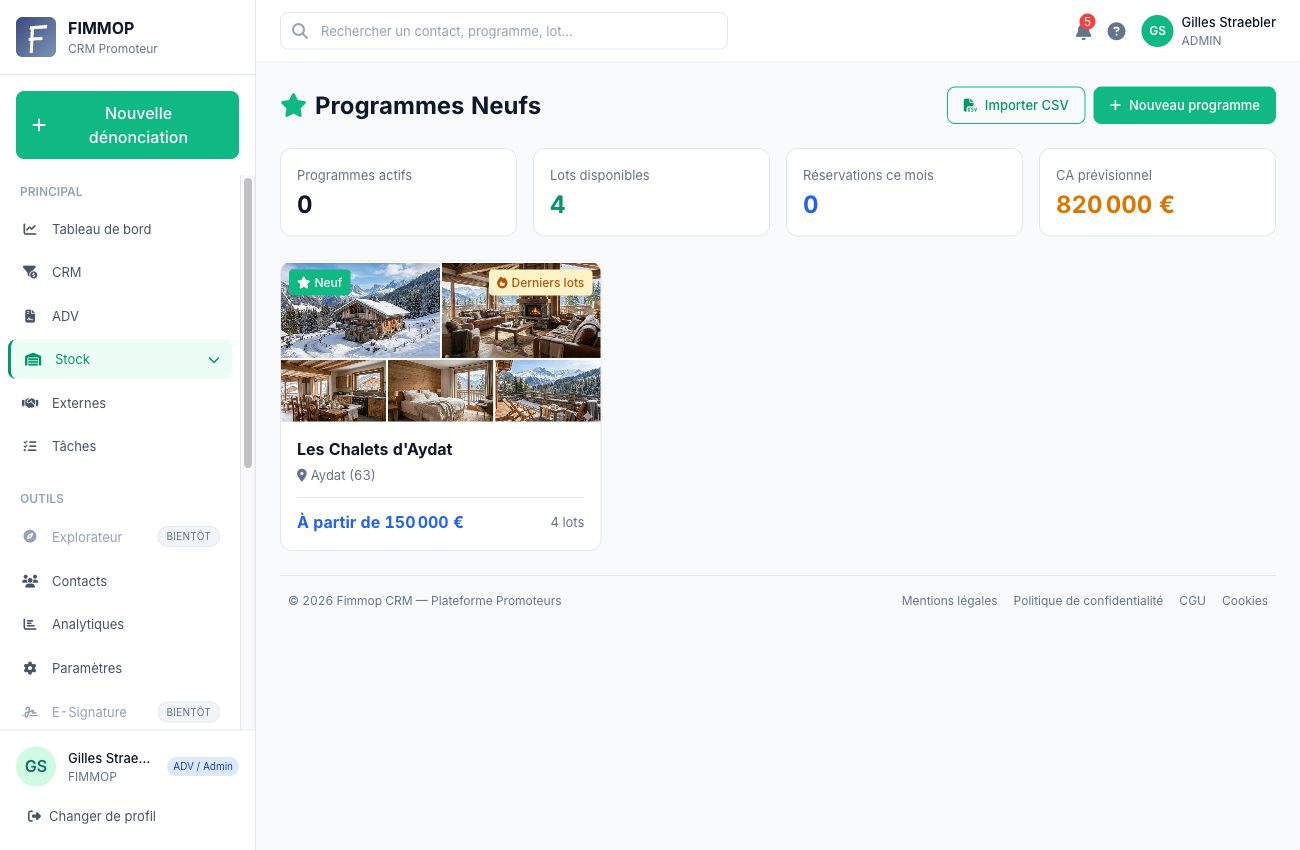Click Gilles Straebler name in top bar
Screen dimensions: 1300x850
coord(1228,22)
